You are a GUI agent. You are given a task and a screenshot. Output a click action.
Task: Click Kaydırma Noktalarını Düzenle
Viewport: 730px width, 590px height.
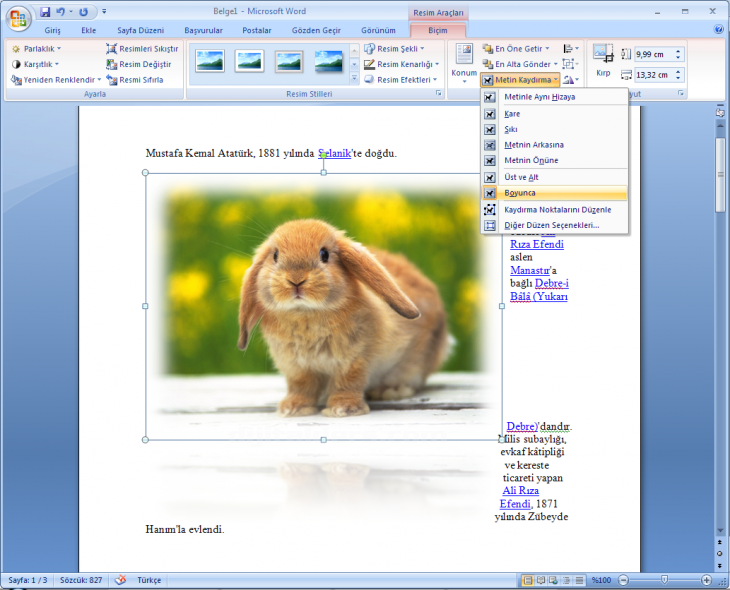(554, 210)
